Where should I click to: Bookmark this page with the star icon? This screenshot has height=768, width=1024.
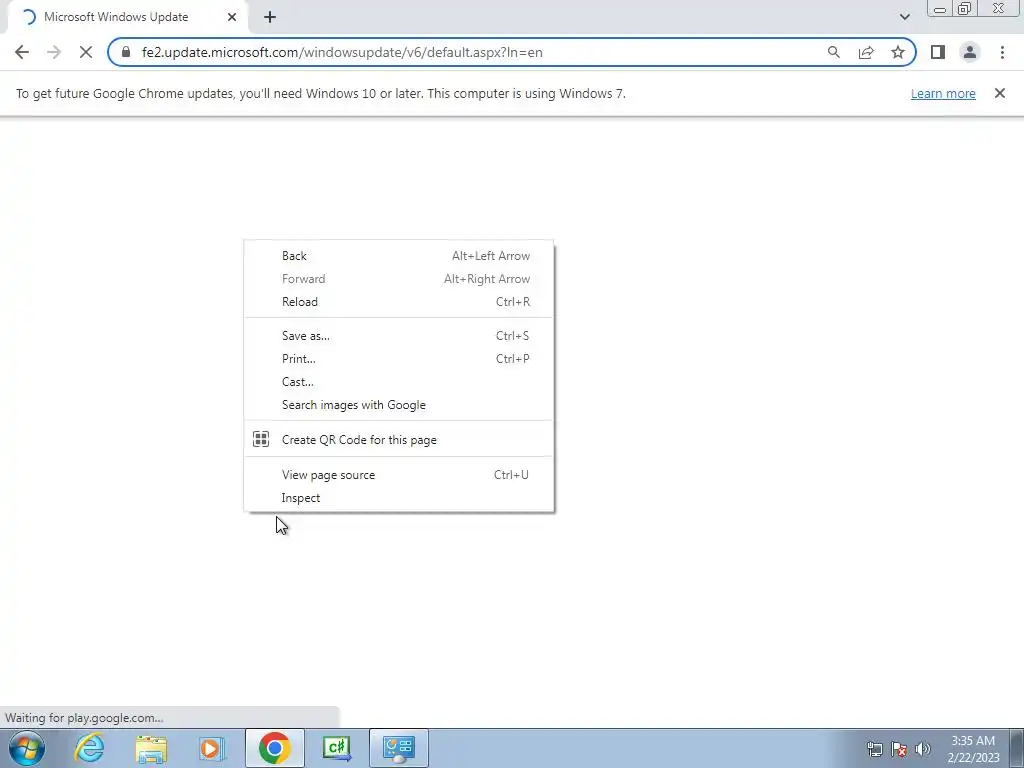click(x=898, y=52)
